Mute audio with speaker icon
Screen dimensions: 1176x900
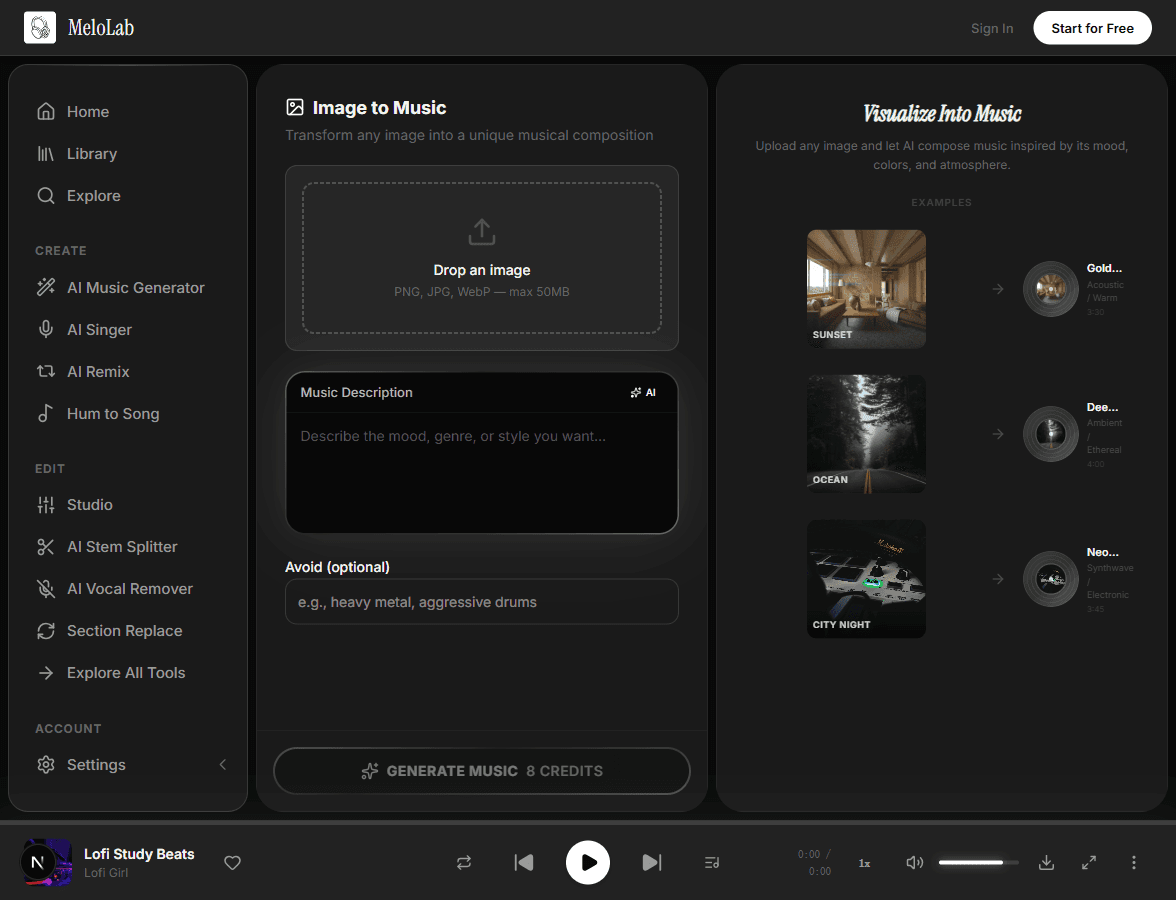coord(914,862)
